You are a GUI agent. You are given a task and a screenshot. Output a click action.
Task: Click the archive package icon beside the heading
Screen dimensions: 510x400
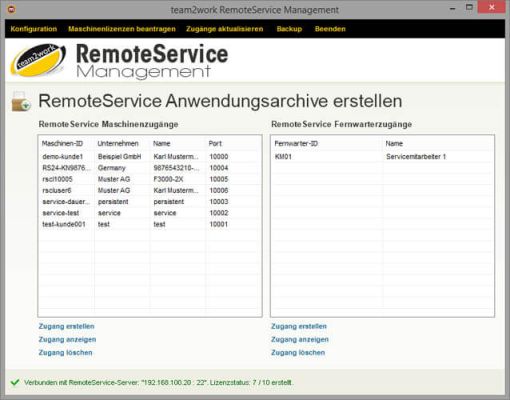[x=21, y=101]
